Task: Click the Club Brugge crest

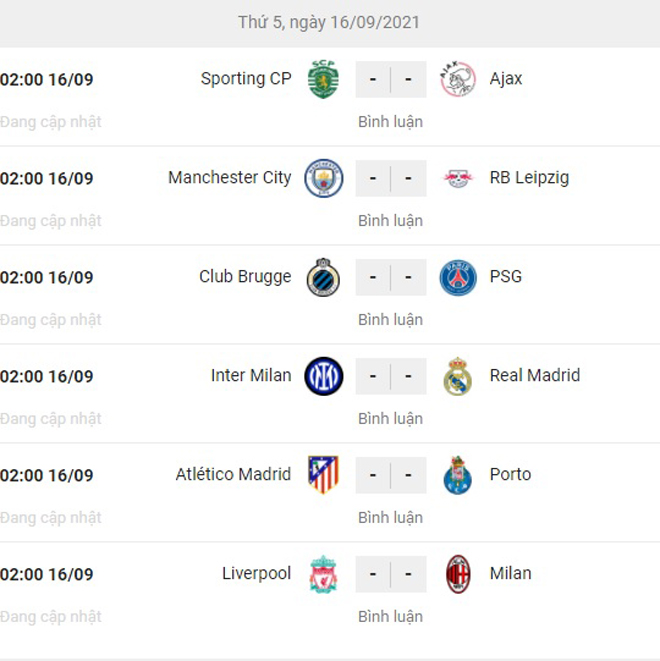Action: tap(323, 277)
